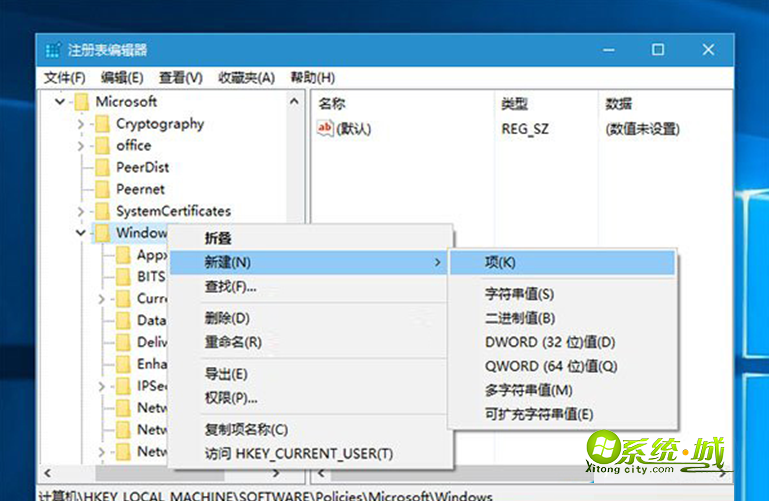The image size is (769, 501).
Task: Click the Enha... subkey folder icon
Action: coord(123,364)
